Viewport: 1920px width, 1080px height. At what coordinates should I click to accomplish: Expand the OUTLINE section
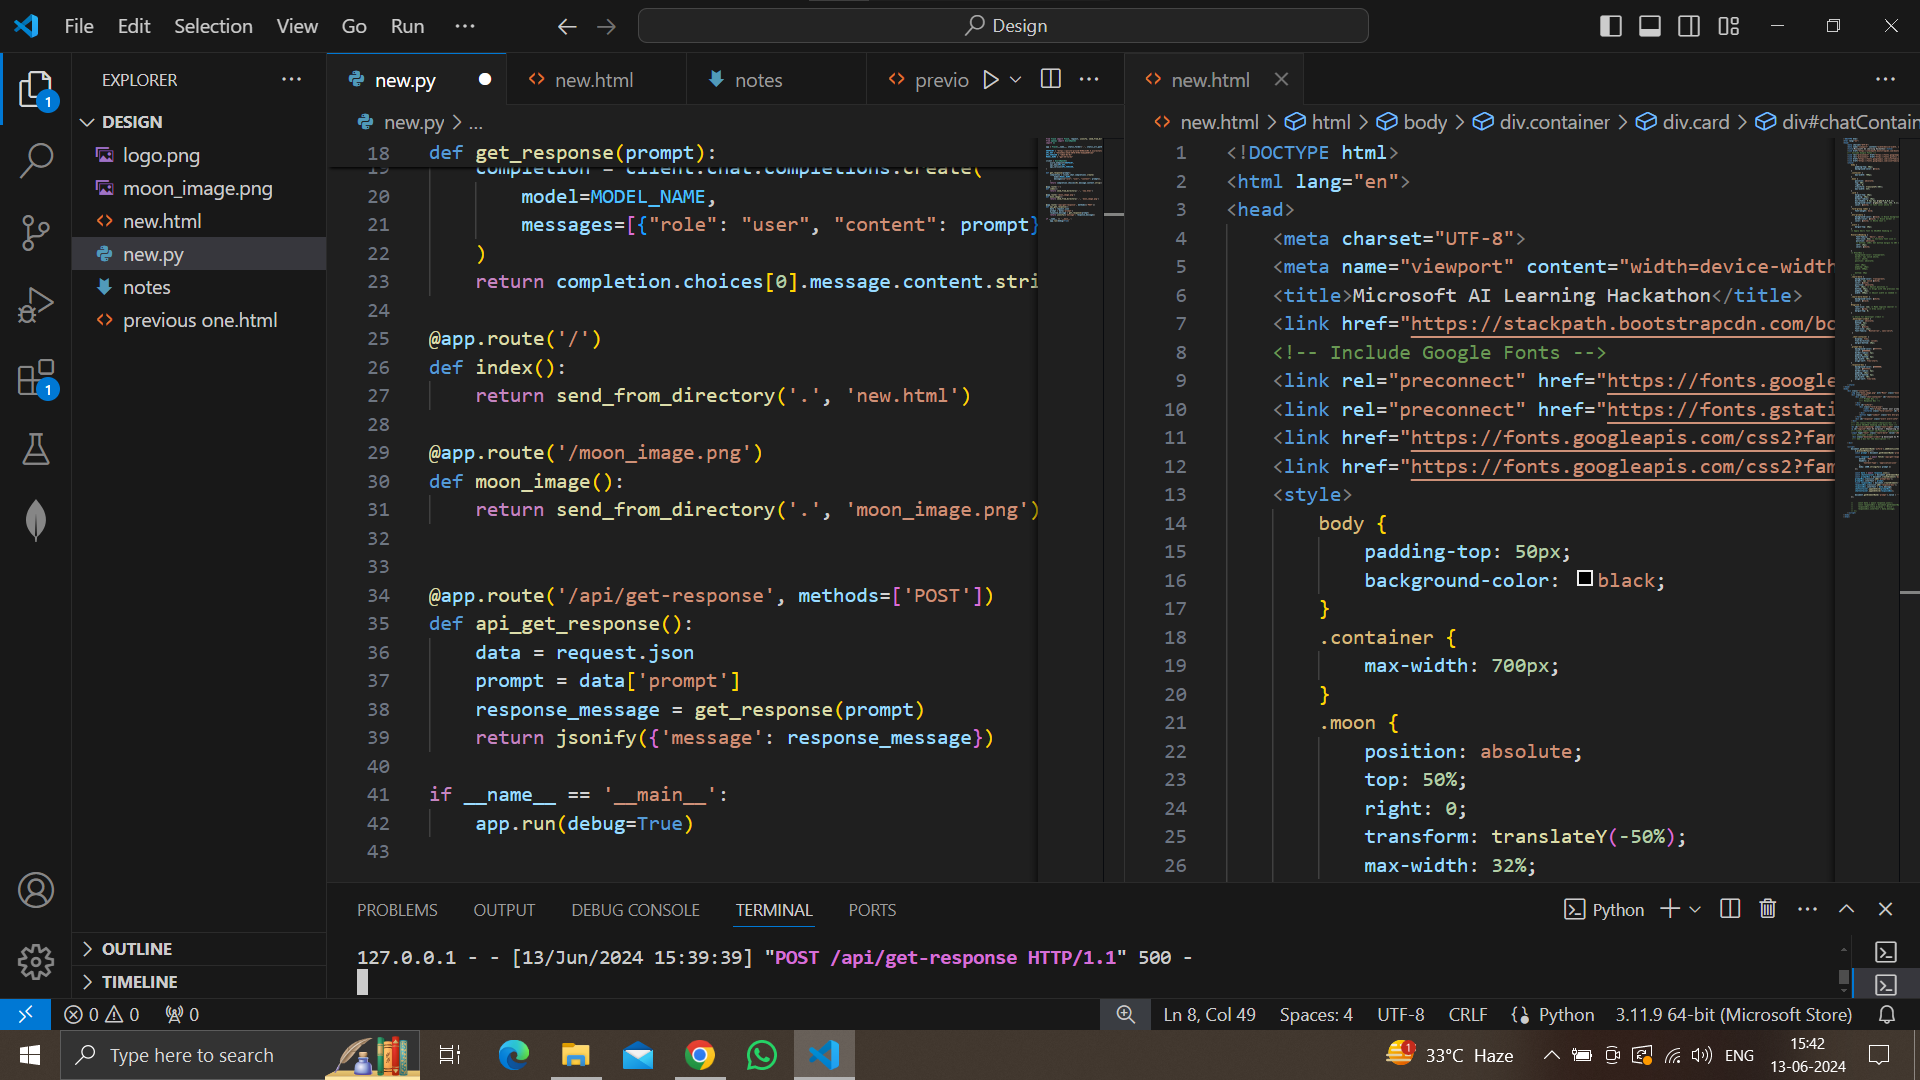point(137,949)
